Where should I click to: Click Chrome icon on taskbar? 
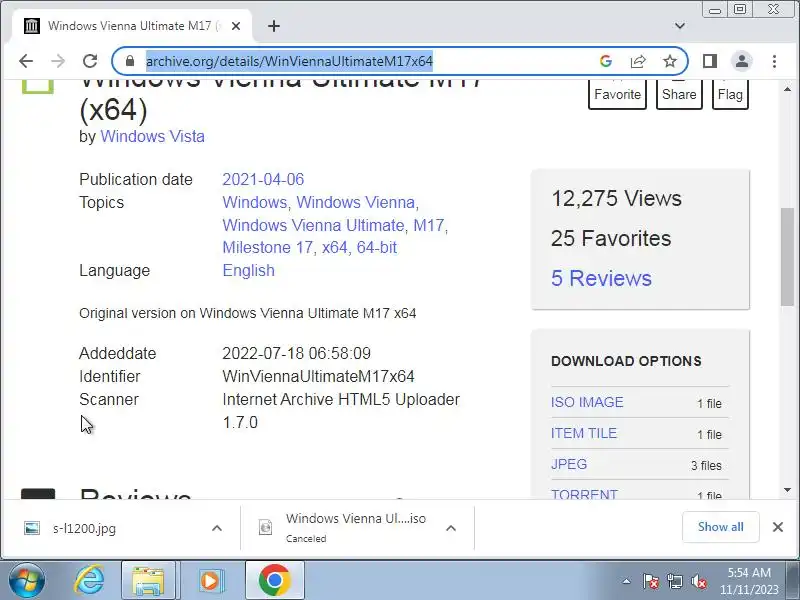[274, 580]
